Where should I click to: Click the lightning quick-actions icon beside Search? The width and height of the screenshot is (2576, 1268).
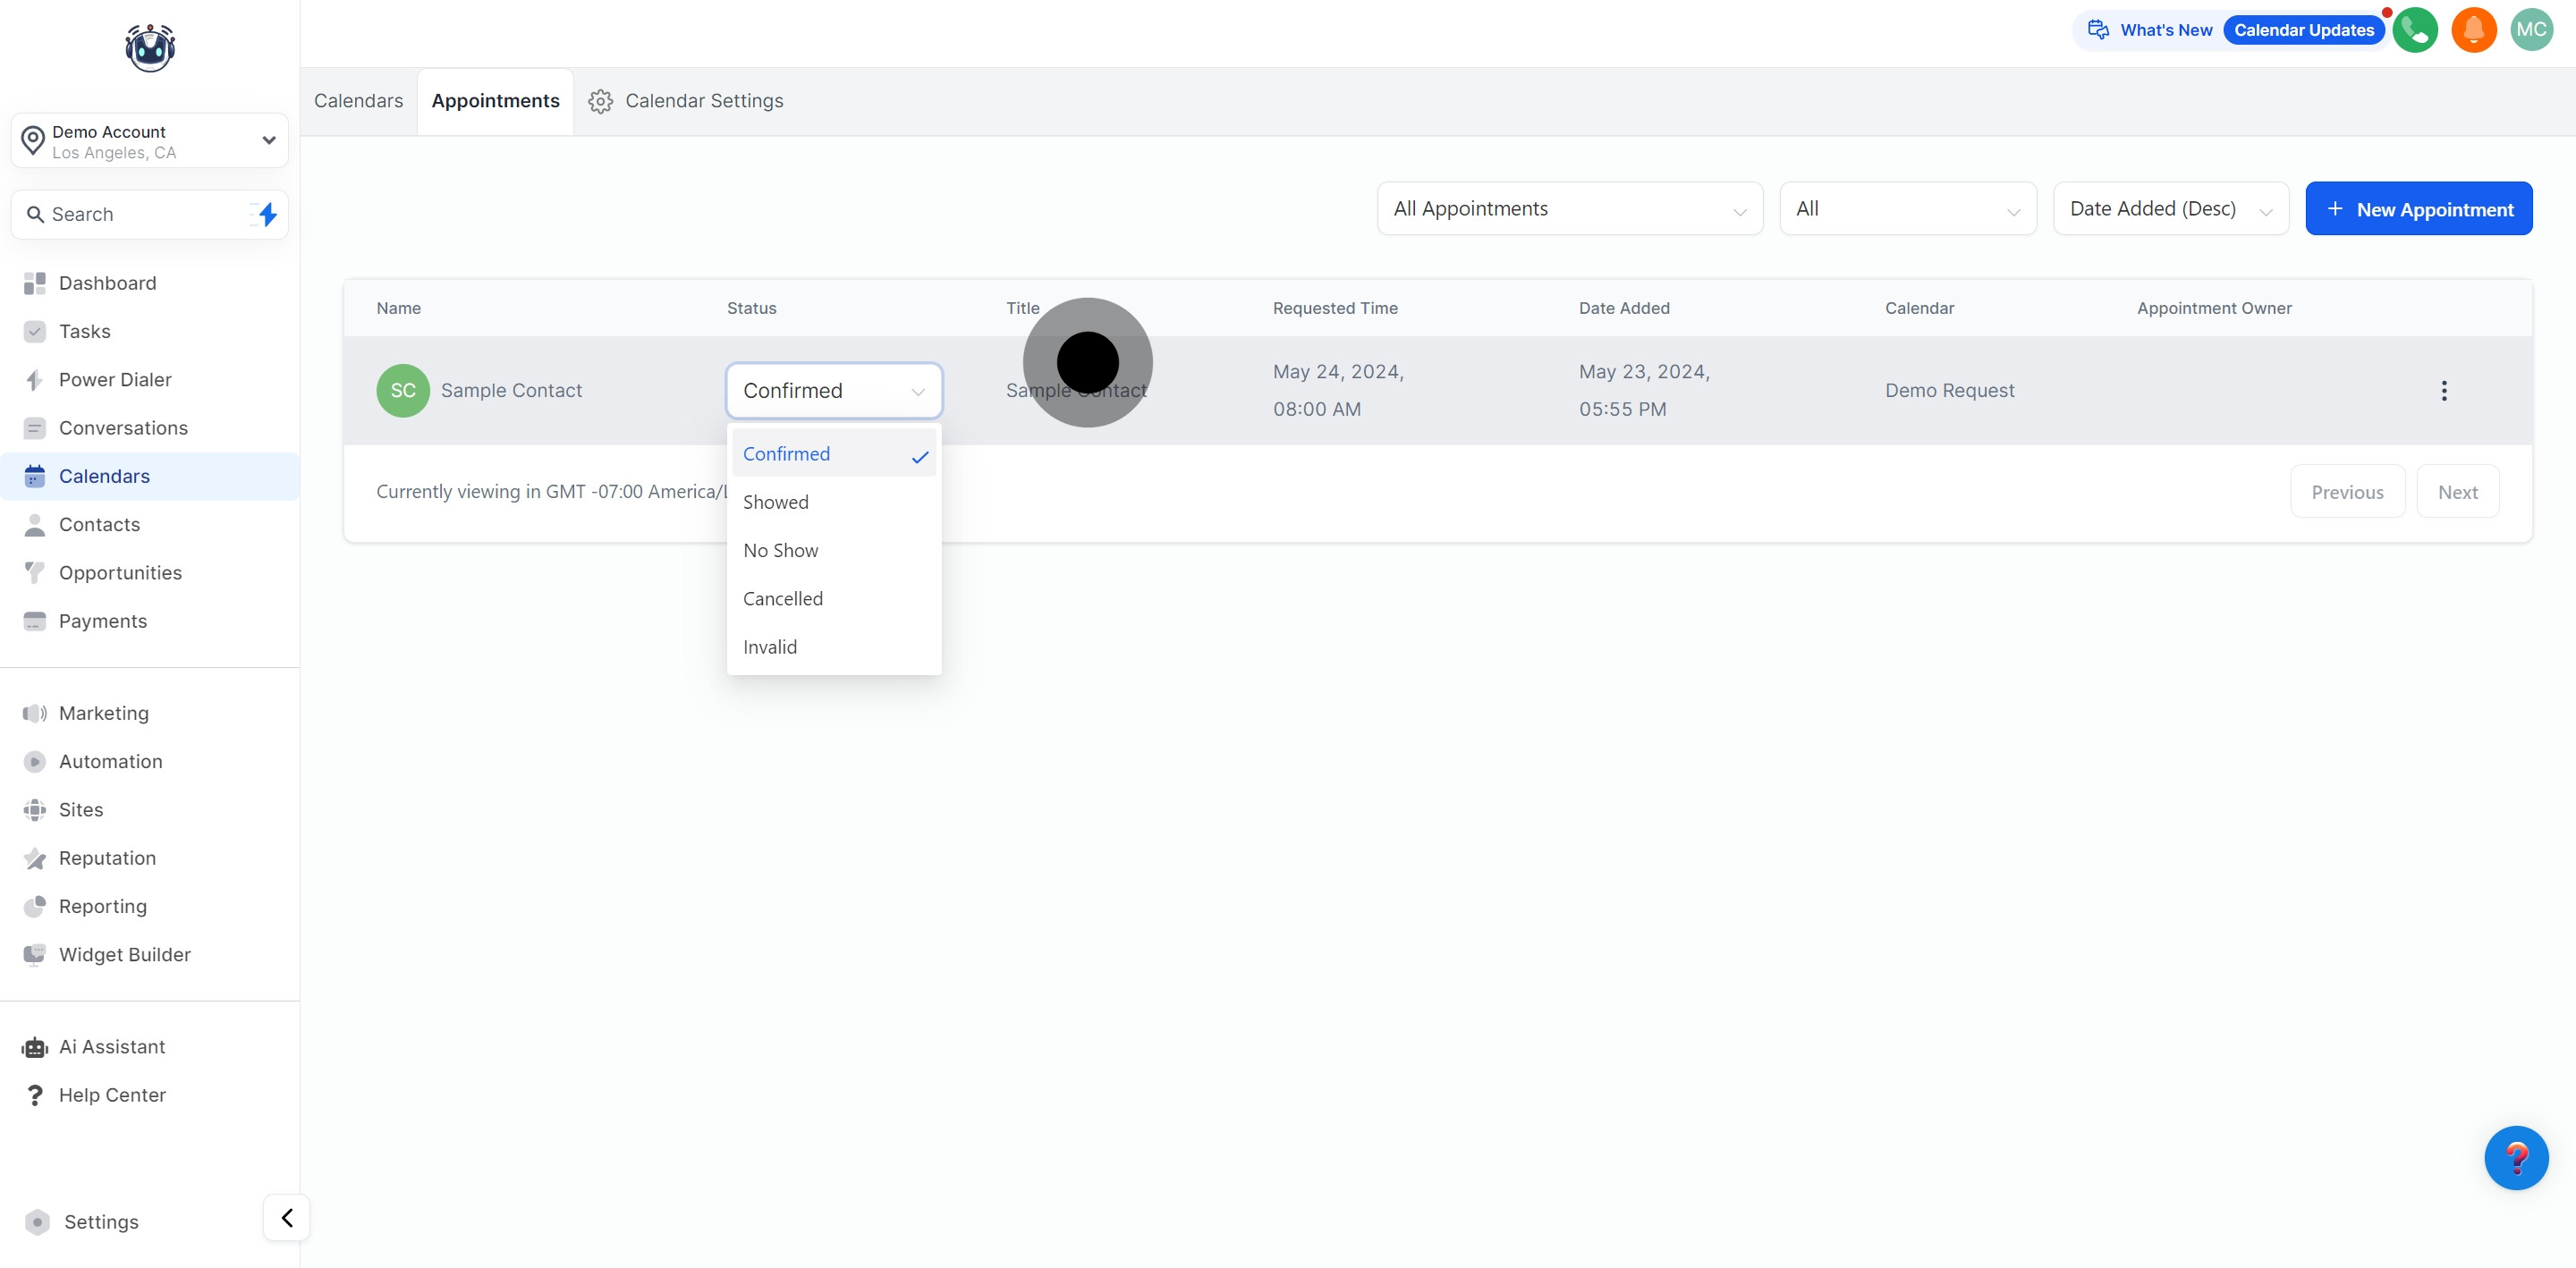266,214
